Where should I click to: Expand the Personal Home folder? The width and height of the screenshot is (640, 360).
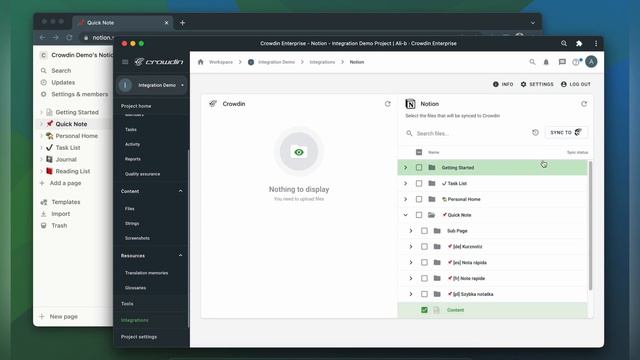[405, 199]
